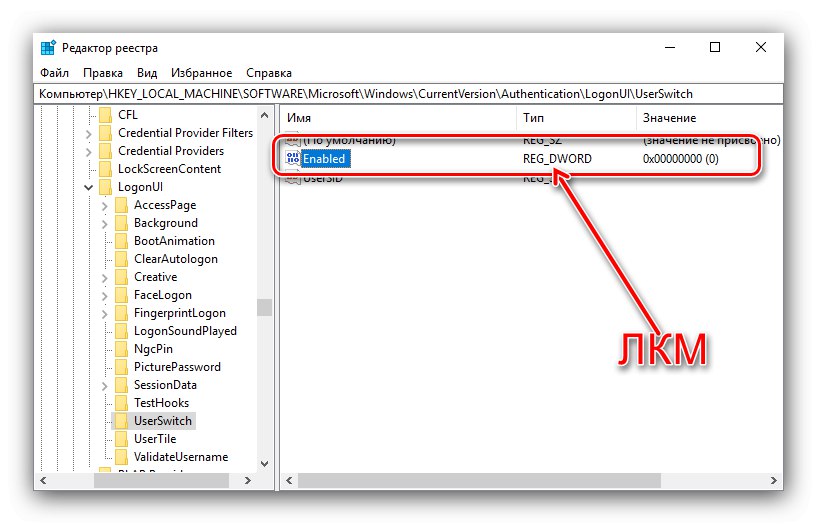Image resolution: width=817 pixels, height=524 pixels.
Task: Expand the Credential Providers key
Action: pyautogui.click(x=89, y=152)
